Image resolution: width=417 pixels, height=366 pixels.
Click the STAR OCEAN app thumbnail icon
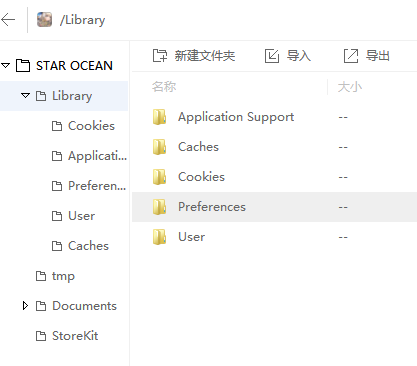tap(44, 20)
